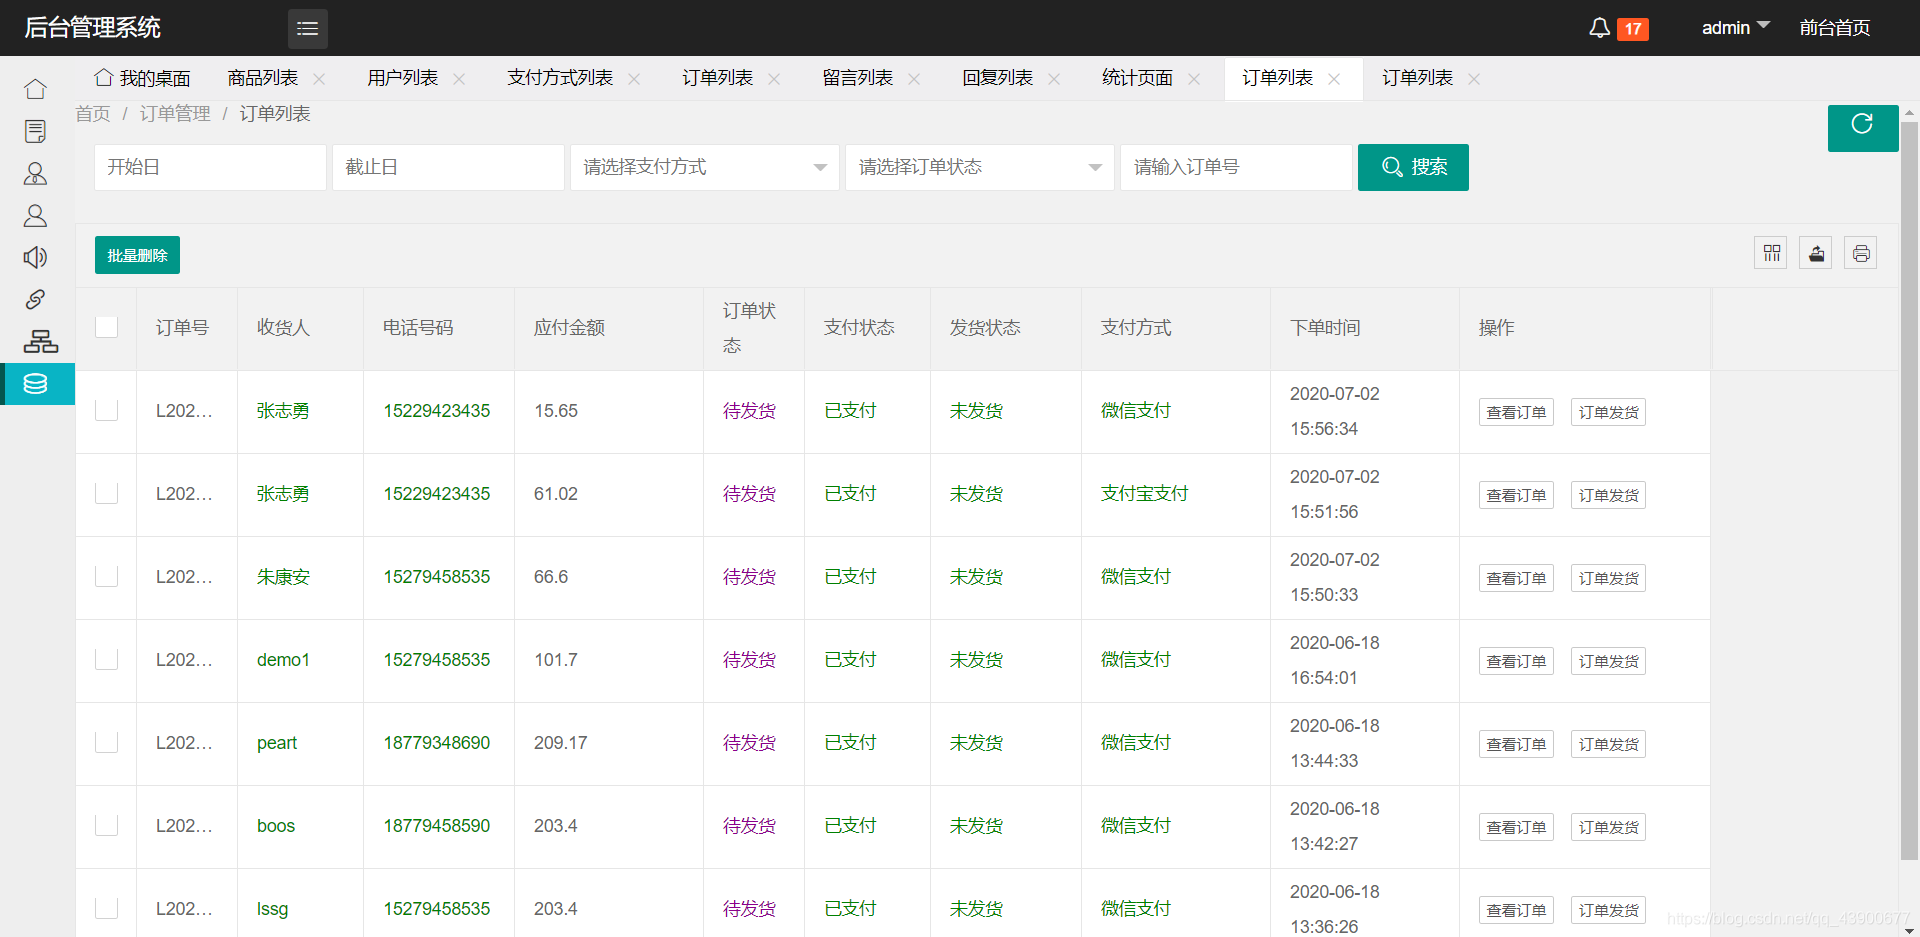Go to 前台首页 link
This screenshot has width=1920, height=937.
click(x=1835, y=28)
